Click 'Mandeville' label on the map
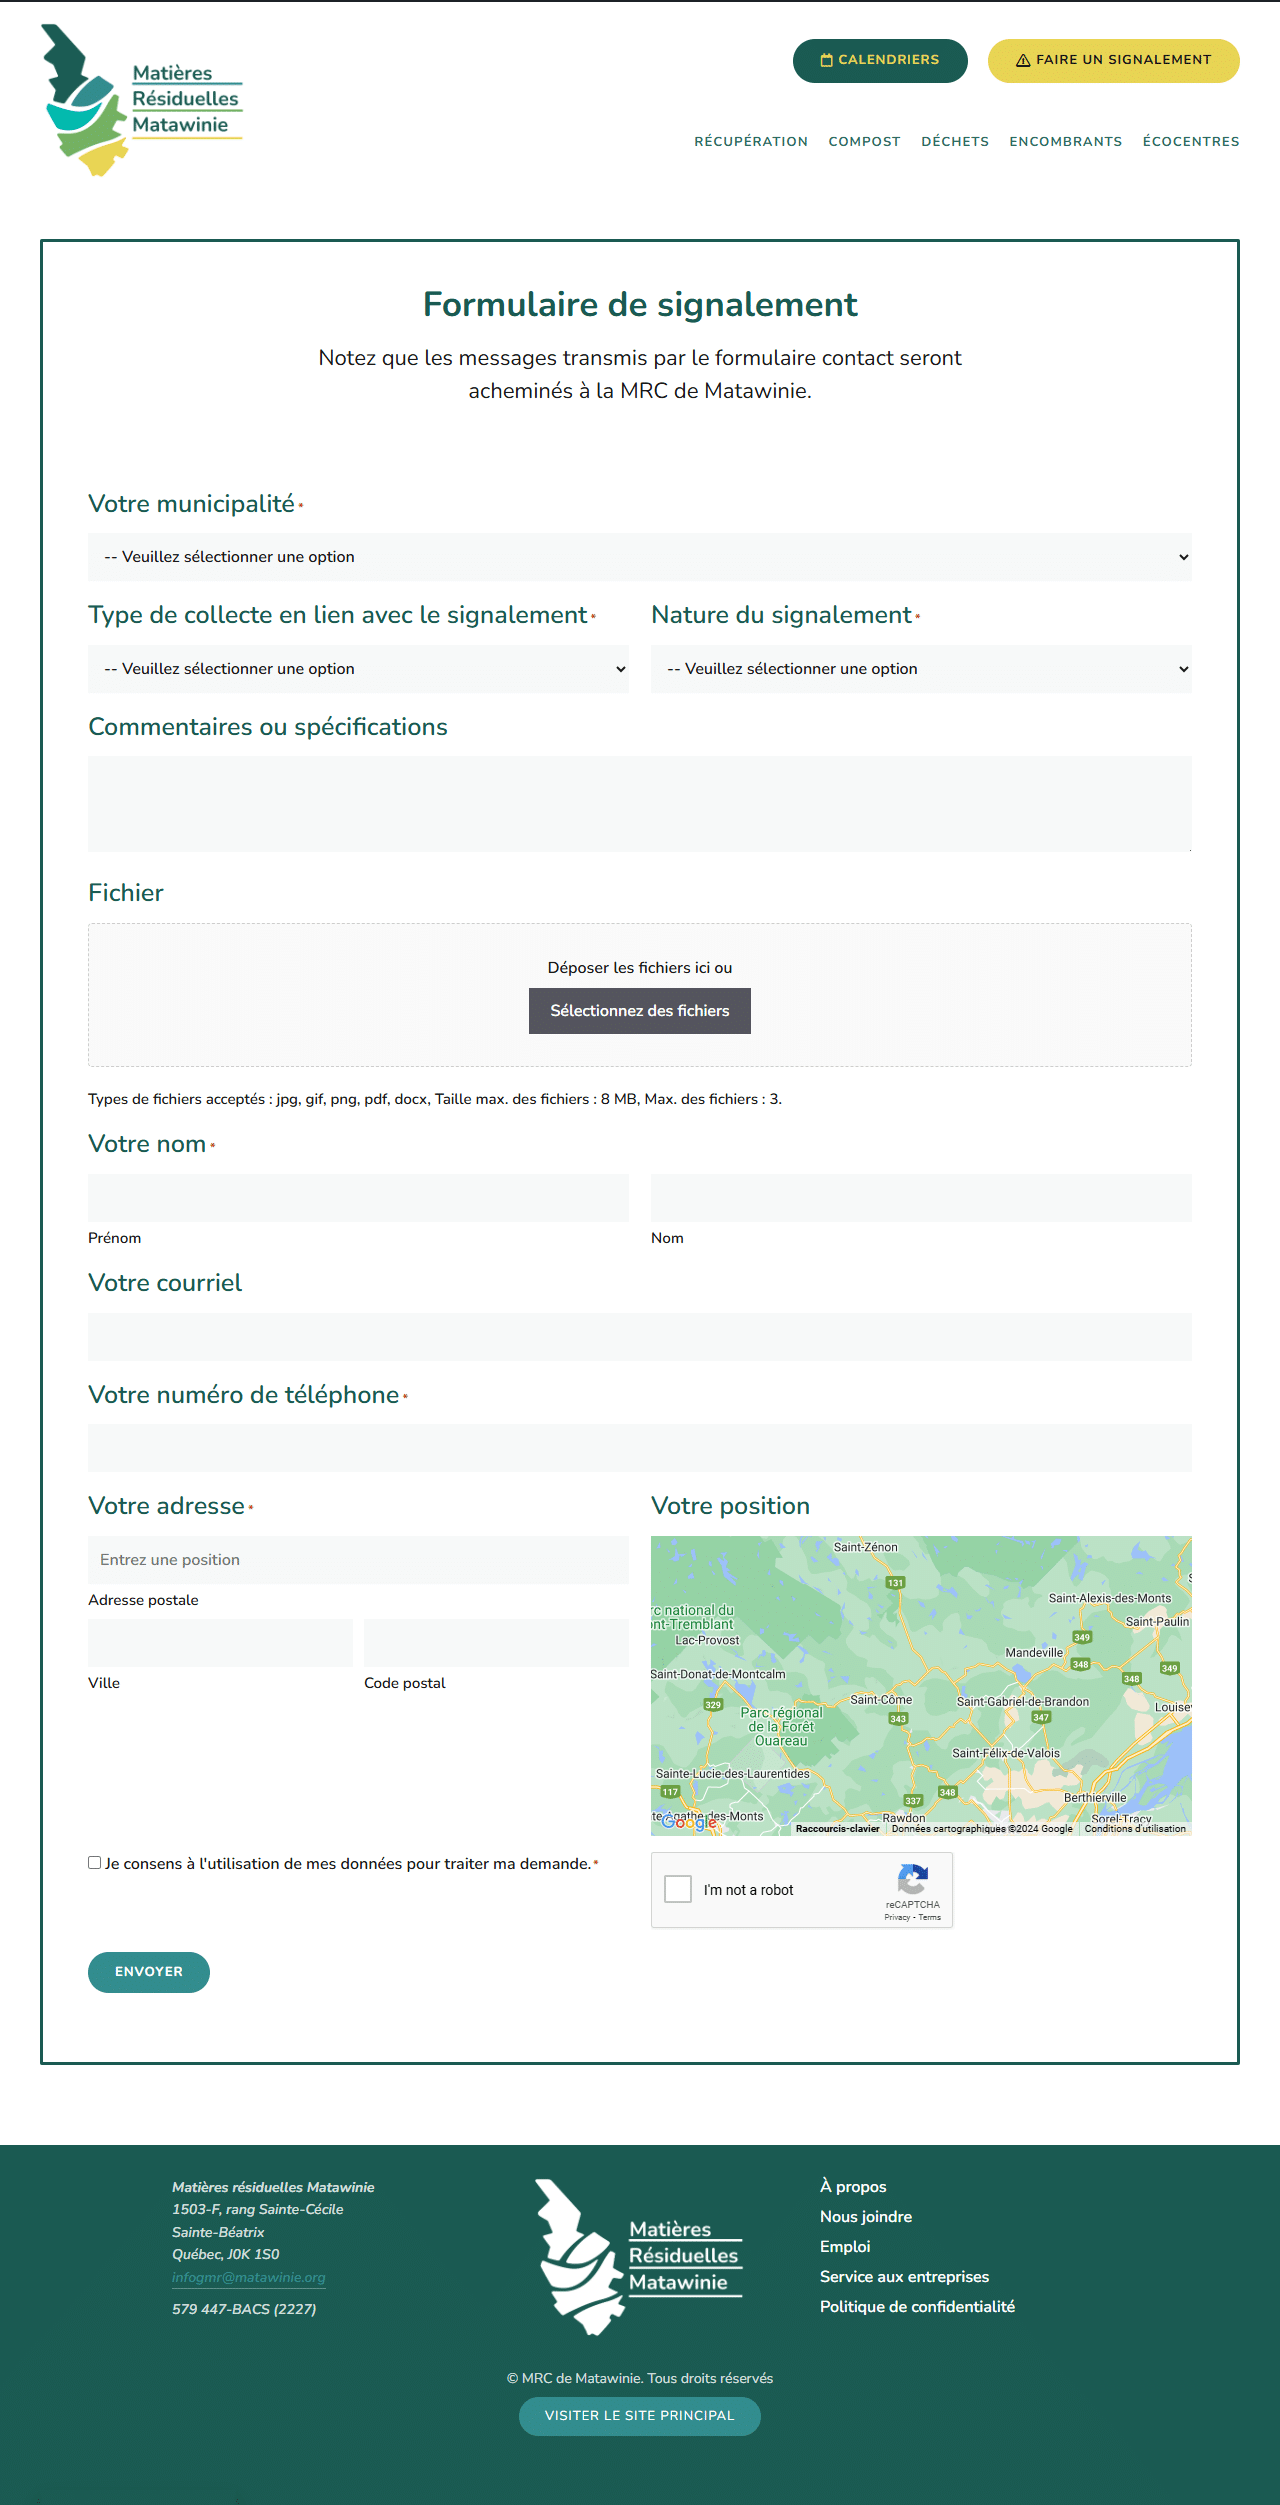 [x=1034, y=1653]
